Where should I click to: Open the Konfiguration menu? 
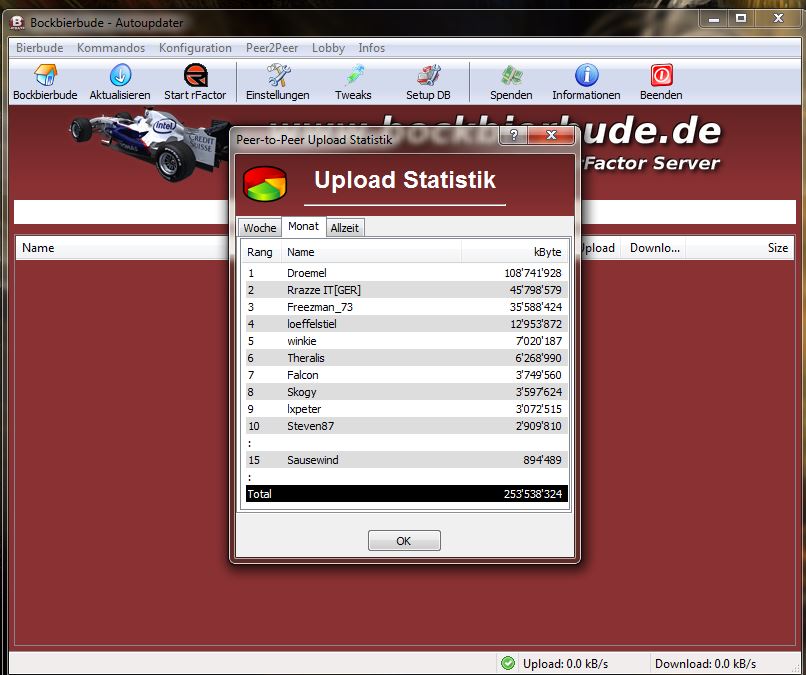(x=195, y=48)
